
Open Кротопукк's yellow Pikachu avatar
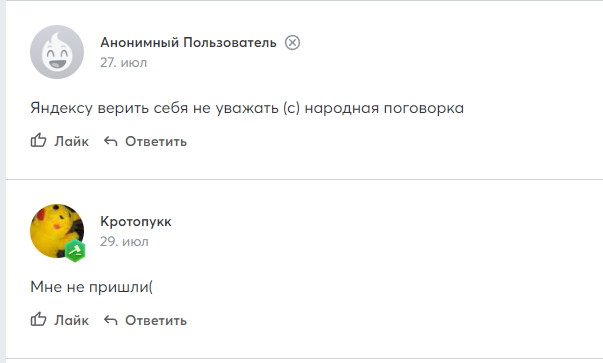[57, 231]
